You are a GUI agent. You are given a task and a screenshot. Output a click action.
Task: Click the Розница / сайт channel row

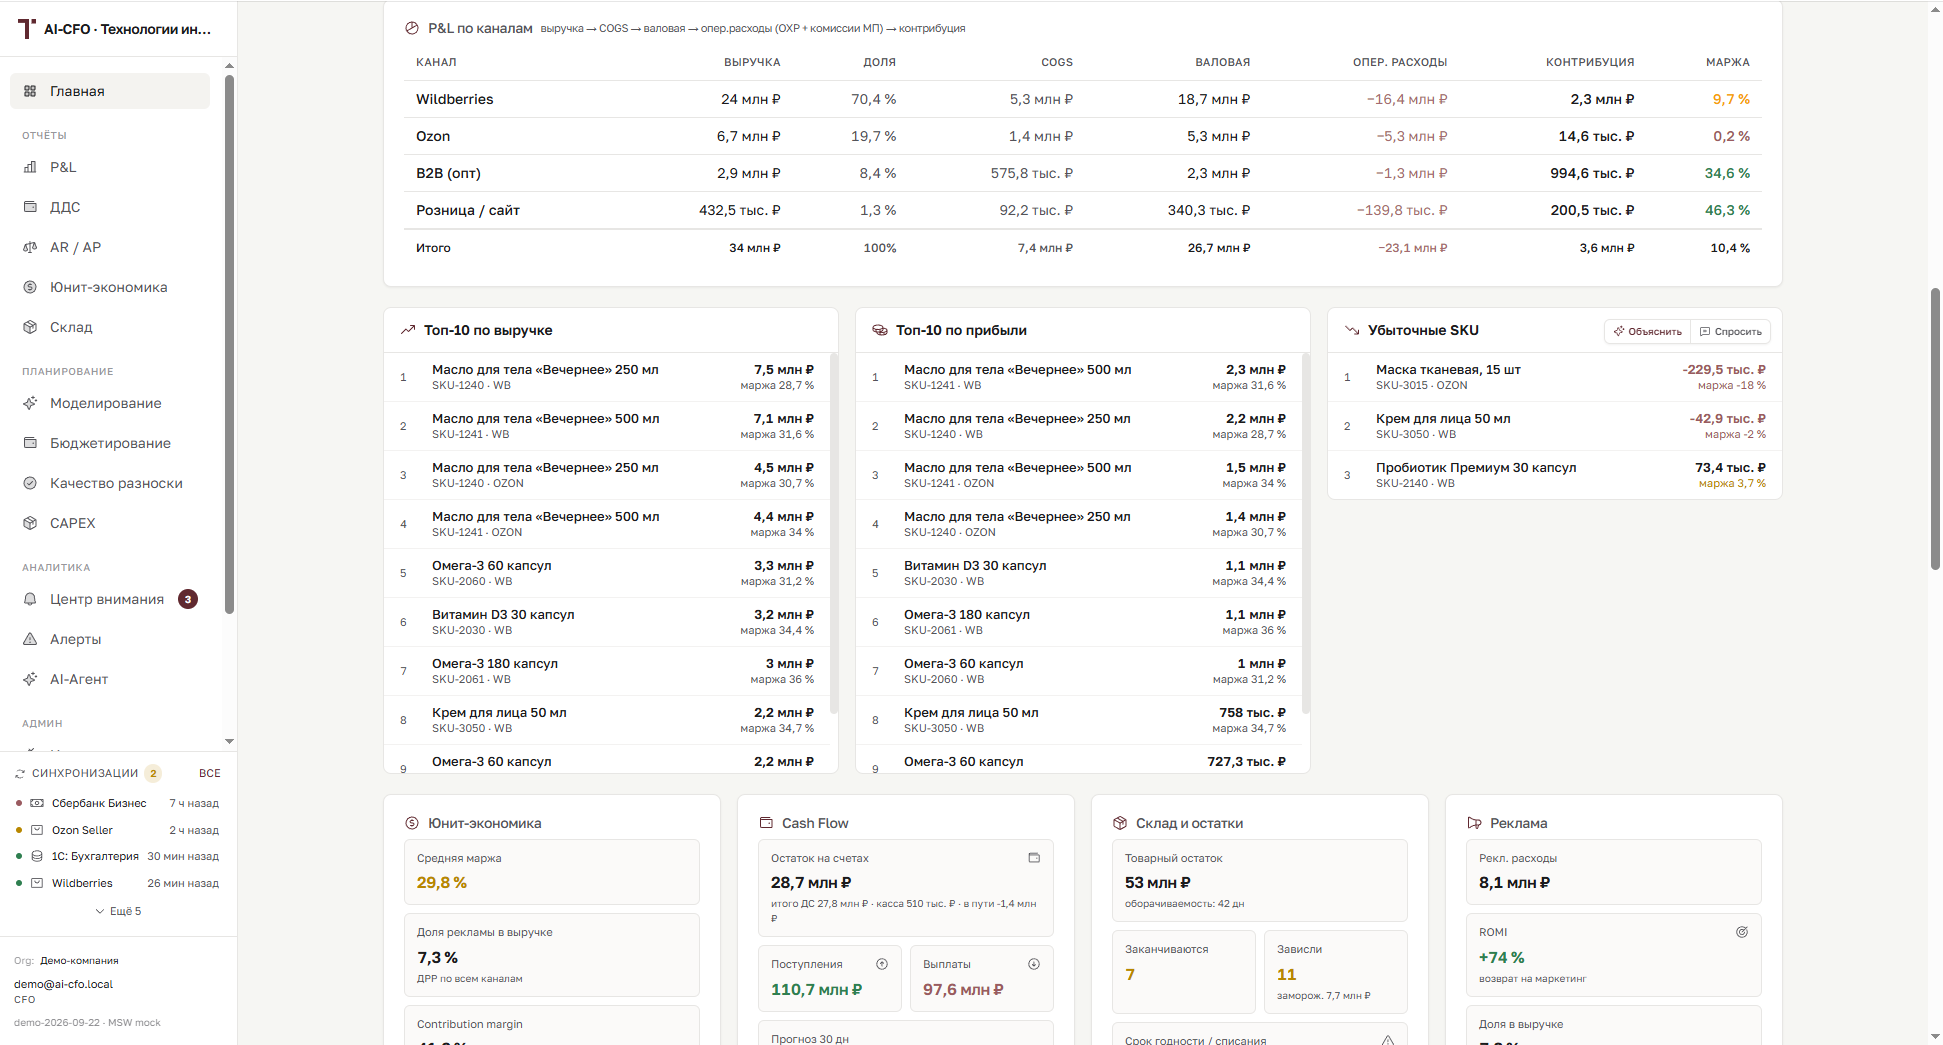(x=1083, y=210)
